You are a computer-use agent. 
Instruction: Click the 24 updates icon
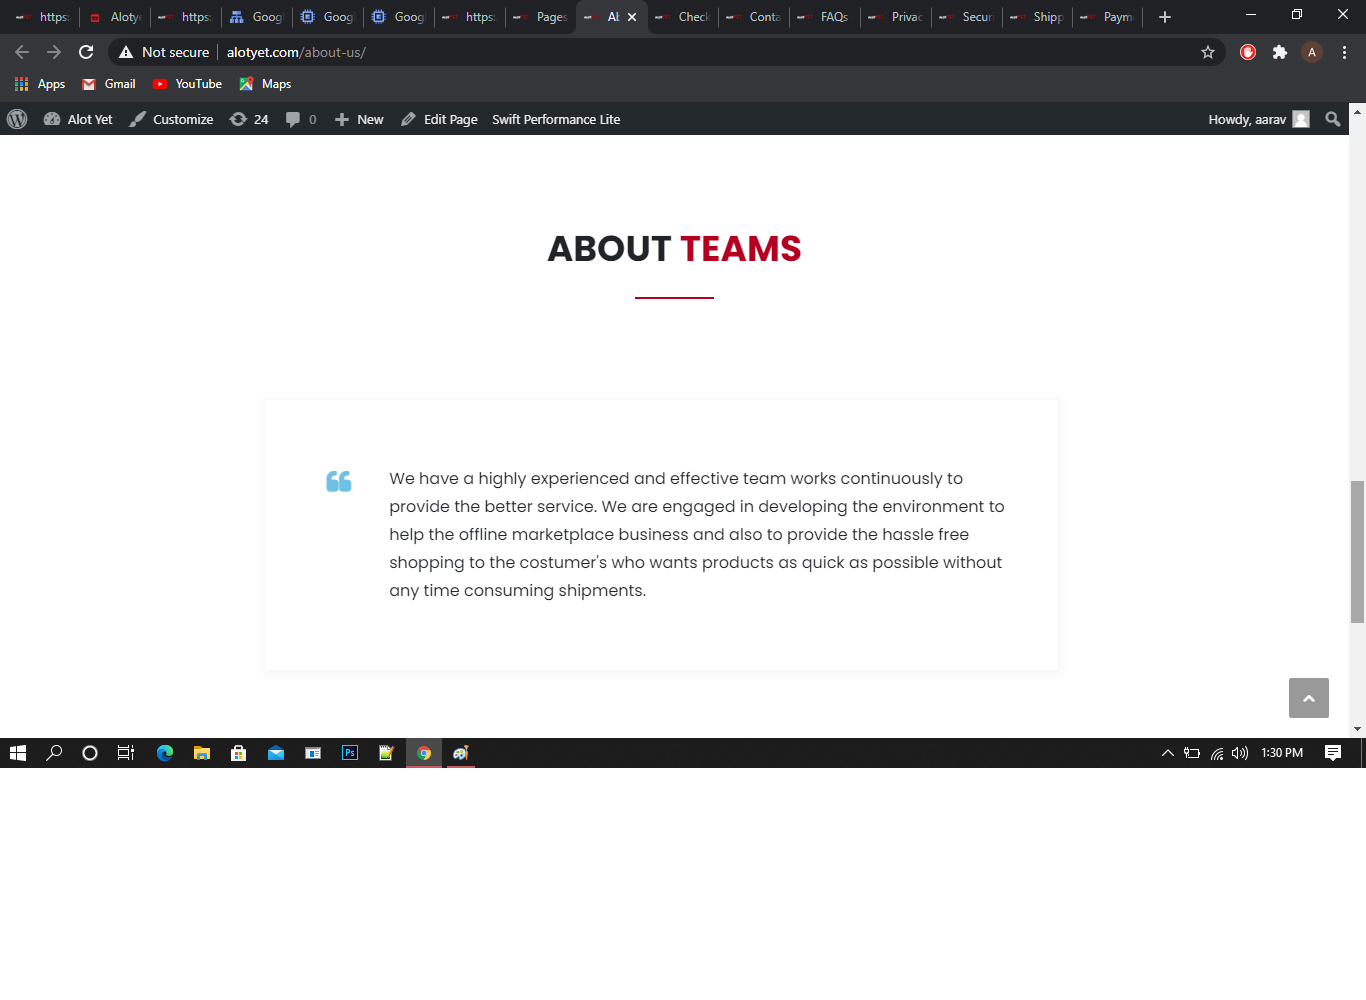tap(249, 119)
